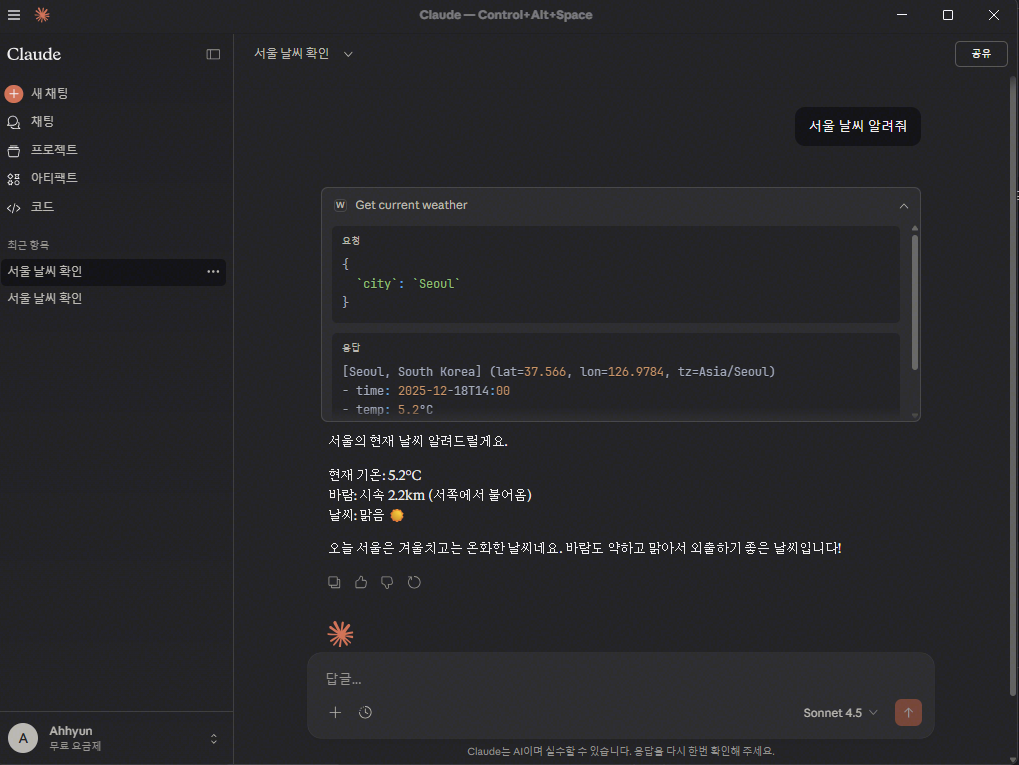Click the 공유 share button
Image resolution: width=1019 pixels, height=765 pixels.
pyautogui.click(x=981, y=53)
